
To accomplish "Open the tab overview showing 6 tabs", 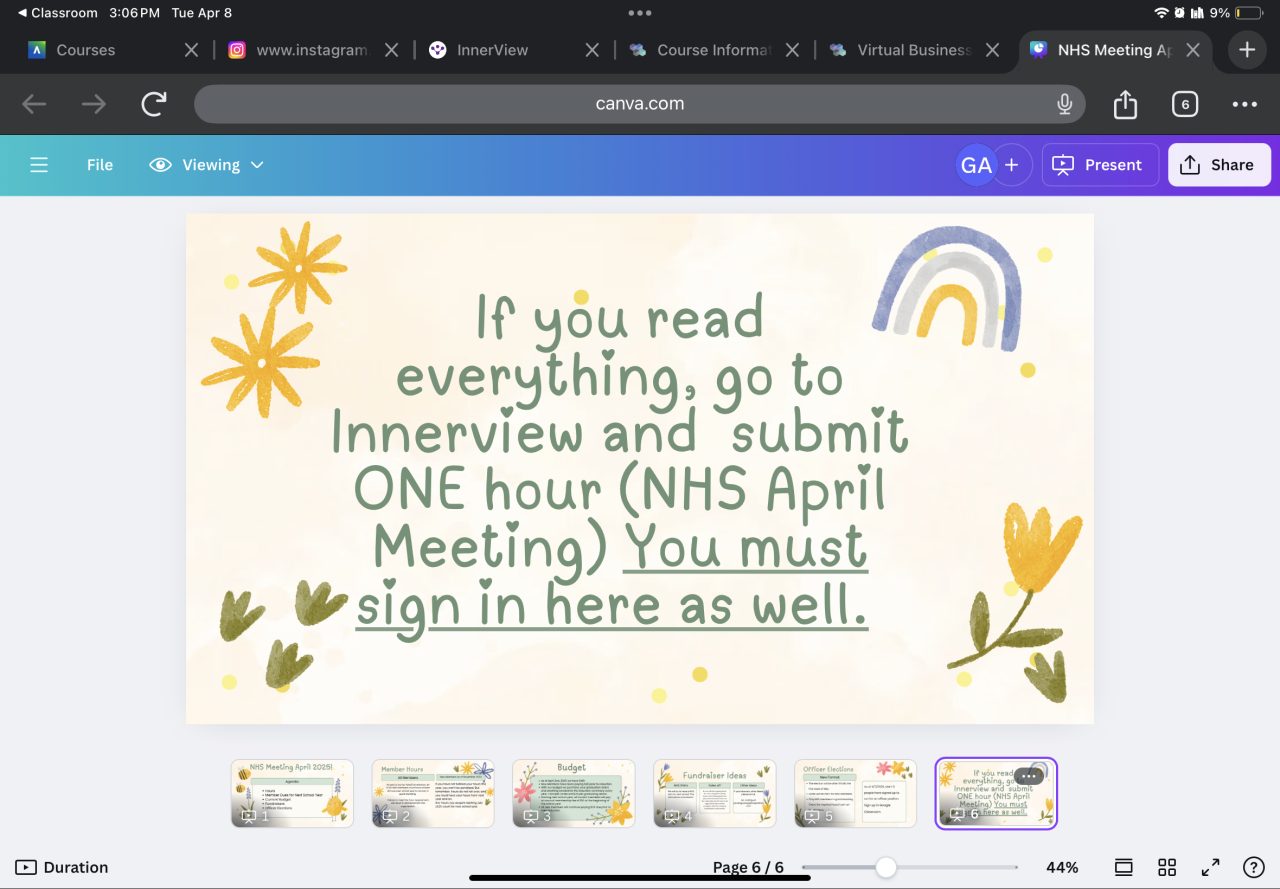I will point(1184,104).
